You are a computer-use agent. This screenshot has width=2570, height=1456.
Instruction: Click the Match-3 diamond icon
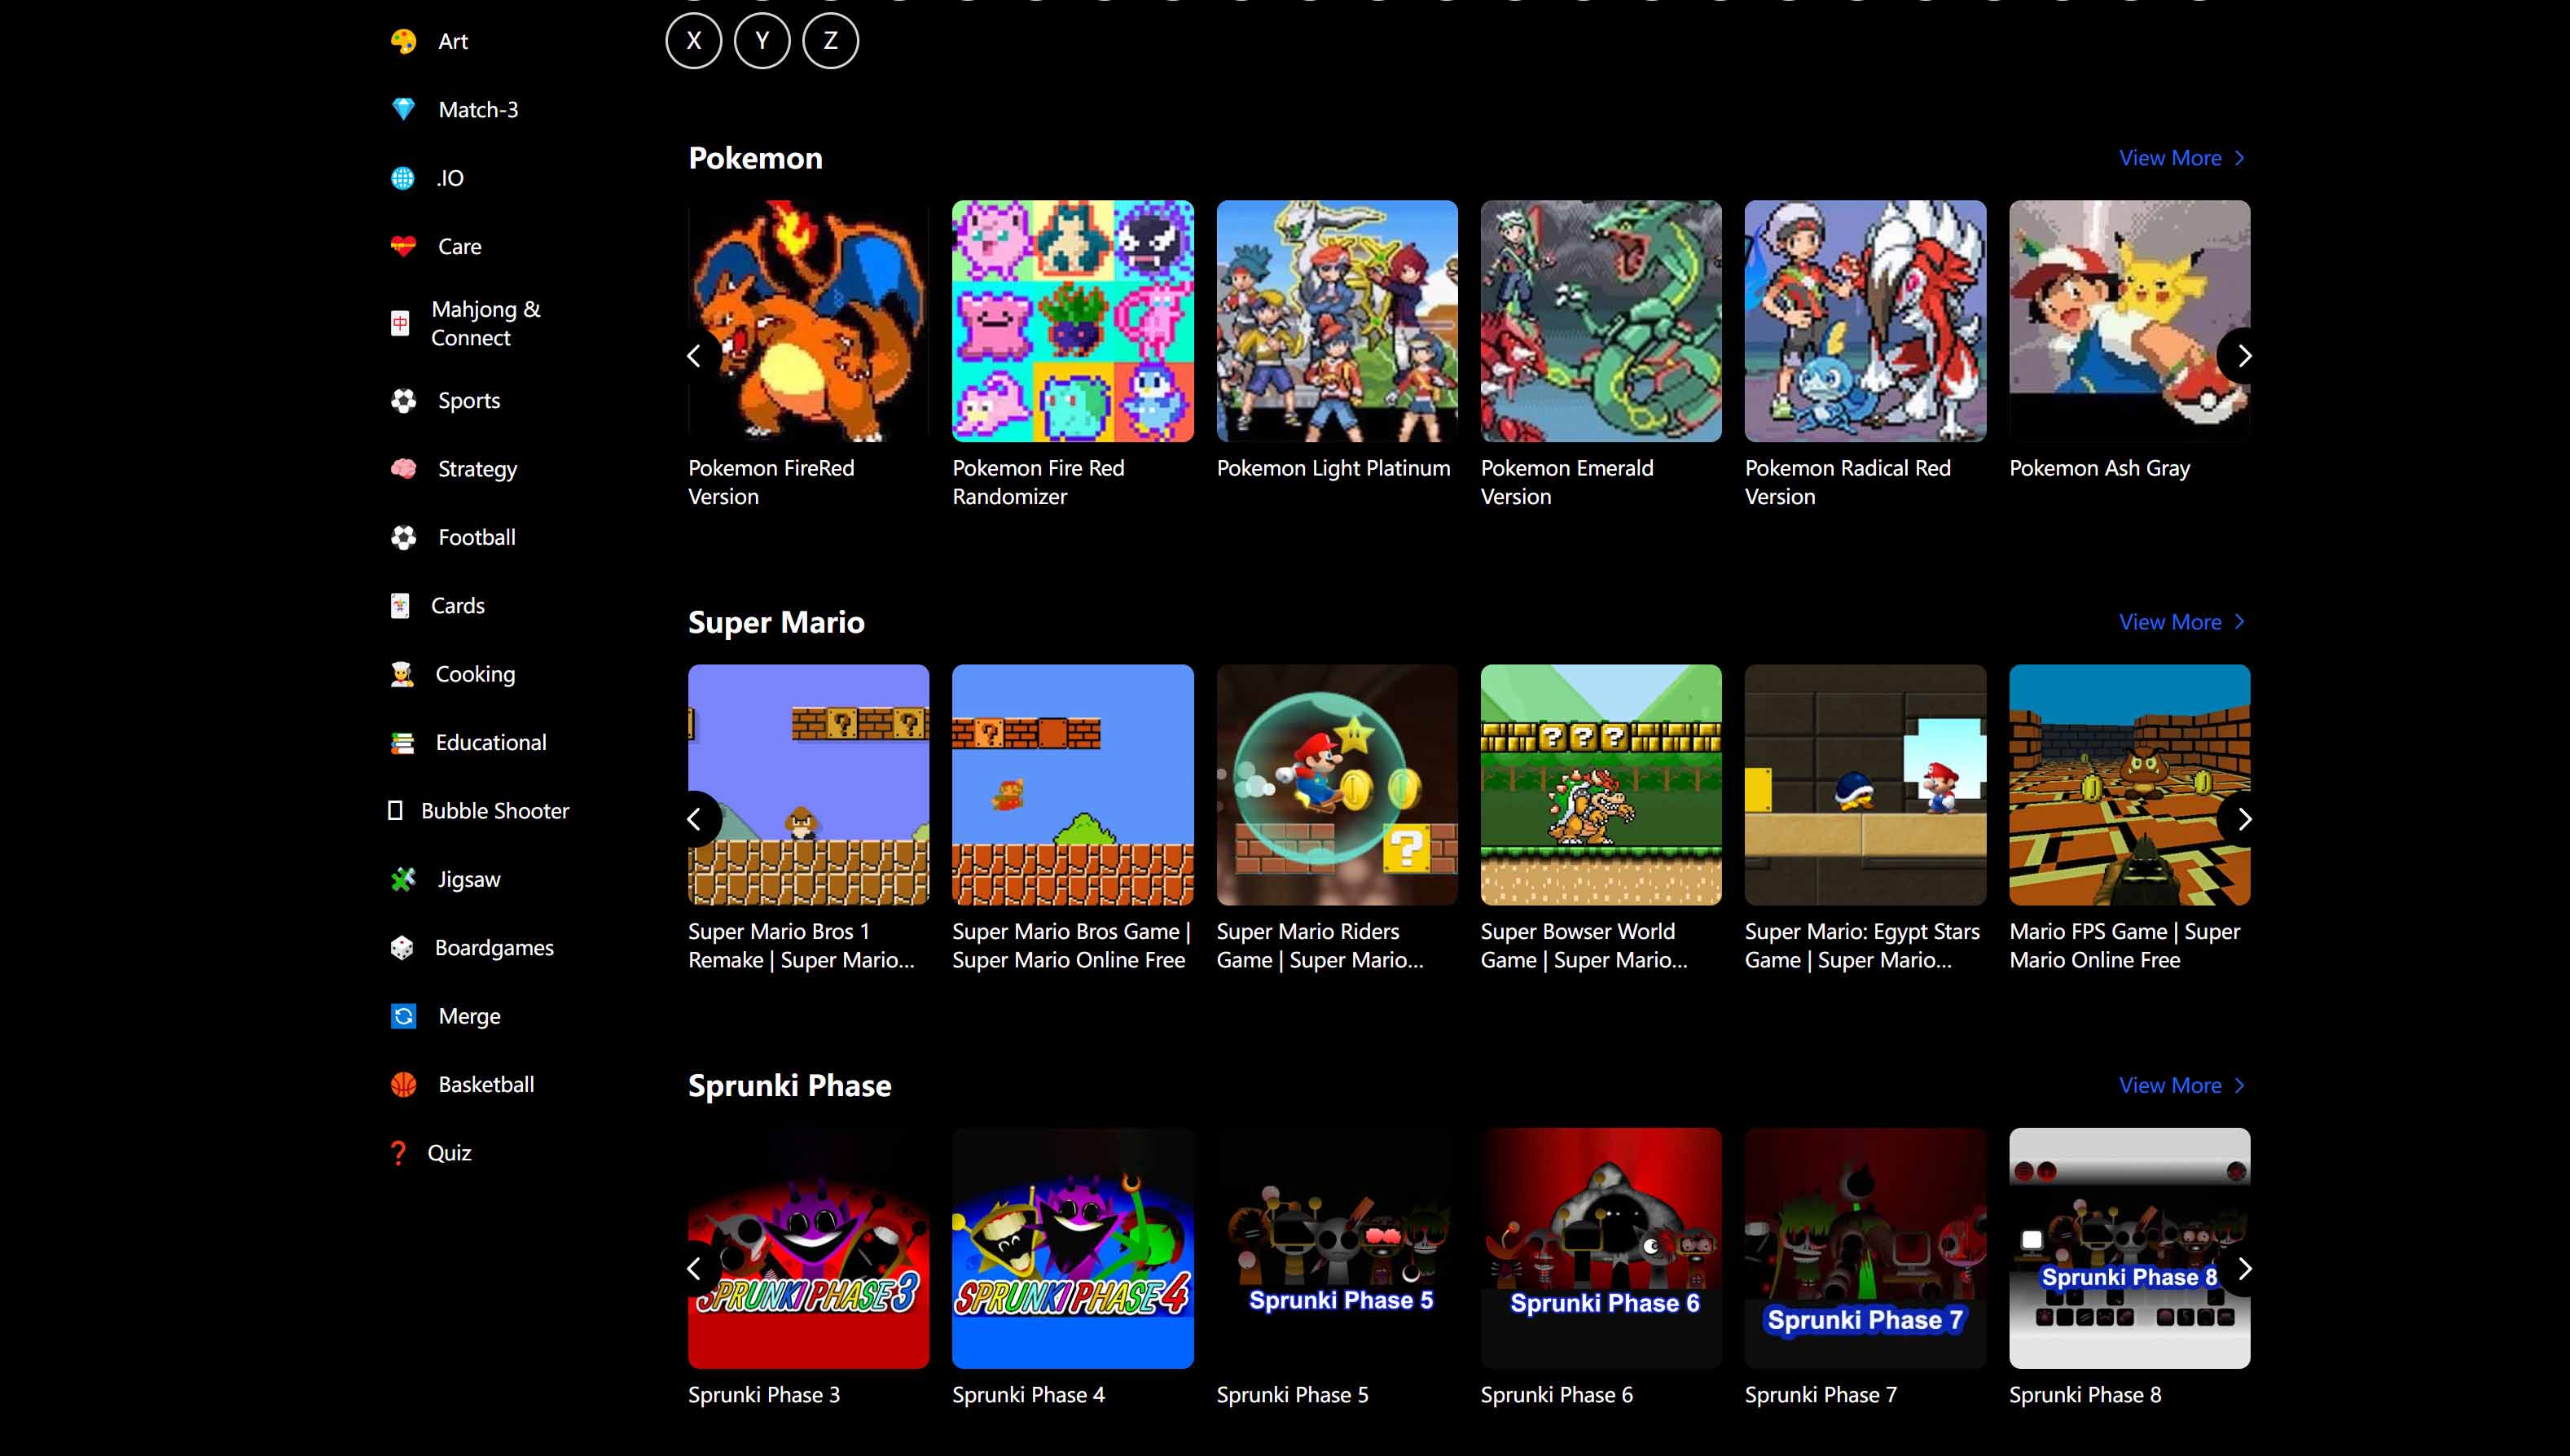point(403,109)
